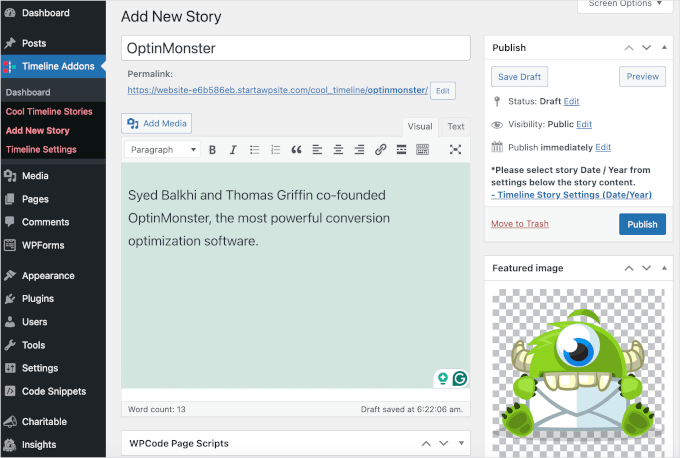Publish the story

[642, 224]
